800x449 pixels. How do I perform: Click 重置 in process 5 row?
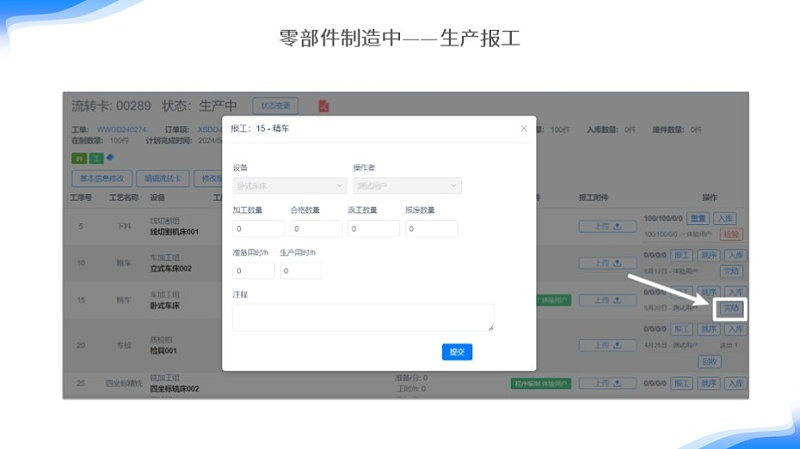698,218
